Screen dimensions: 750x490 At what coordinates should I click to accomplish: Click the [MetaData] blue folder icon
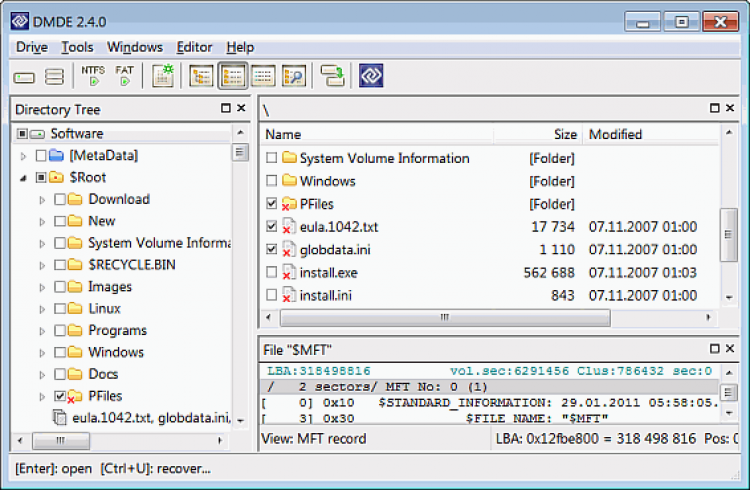pyautogui.click(x=56, y=156)
